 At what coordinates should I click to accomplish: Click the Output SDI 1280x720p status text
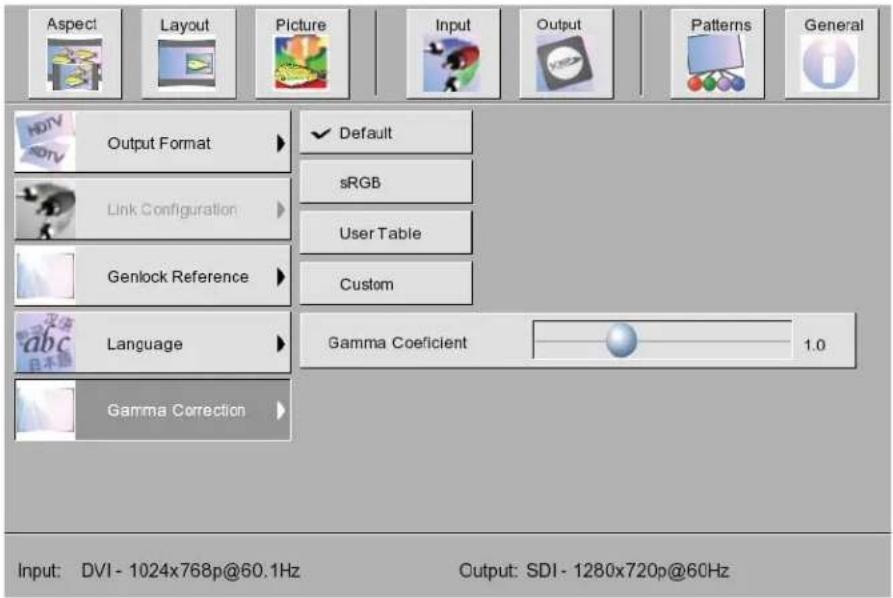click(594, 570)
